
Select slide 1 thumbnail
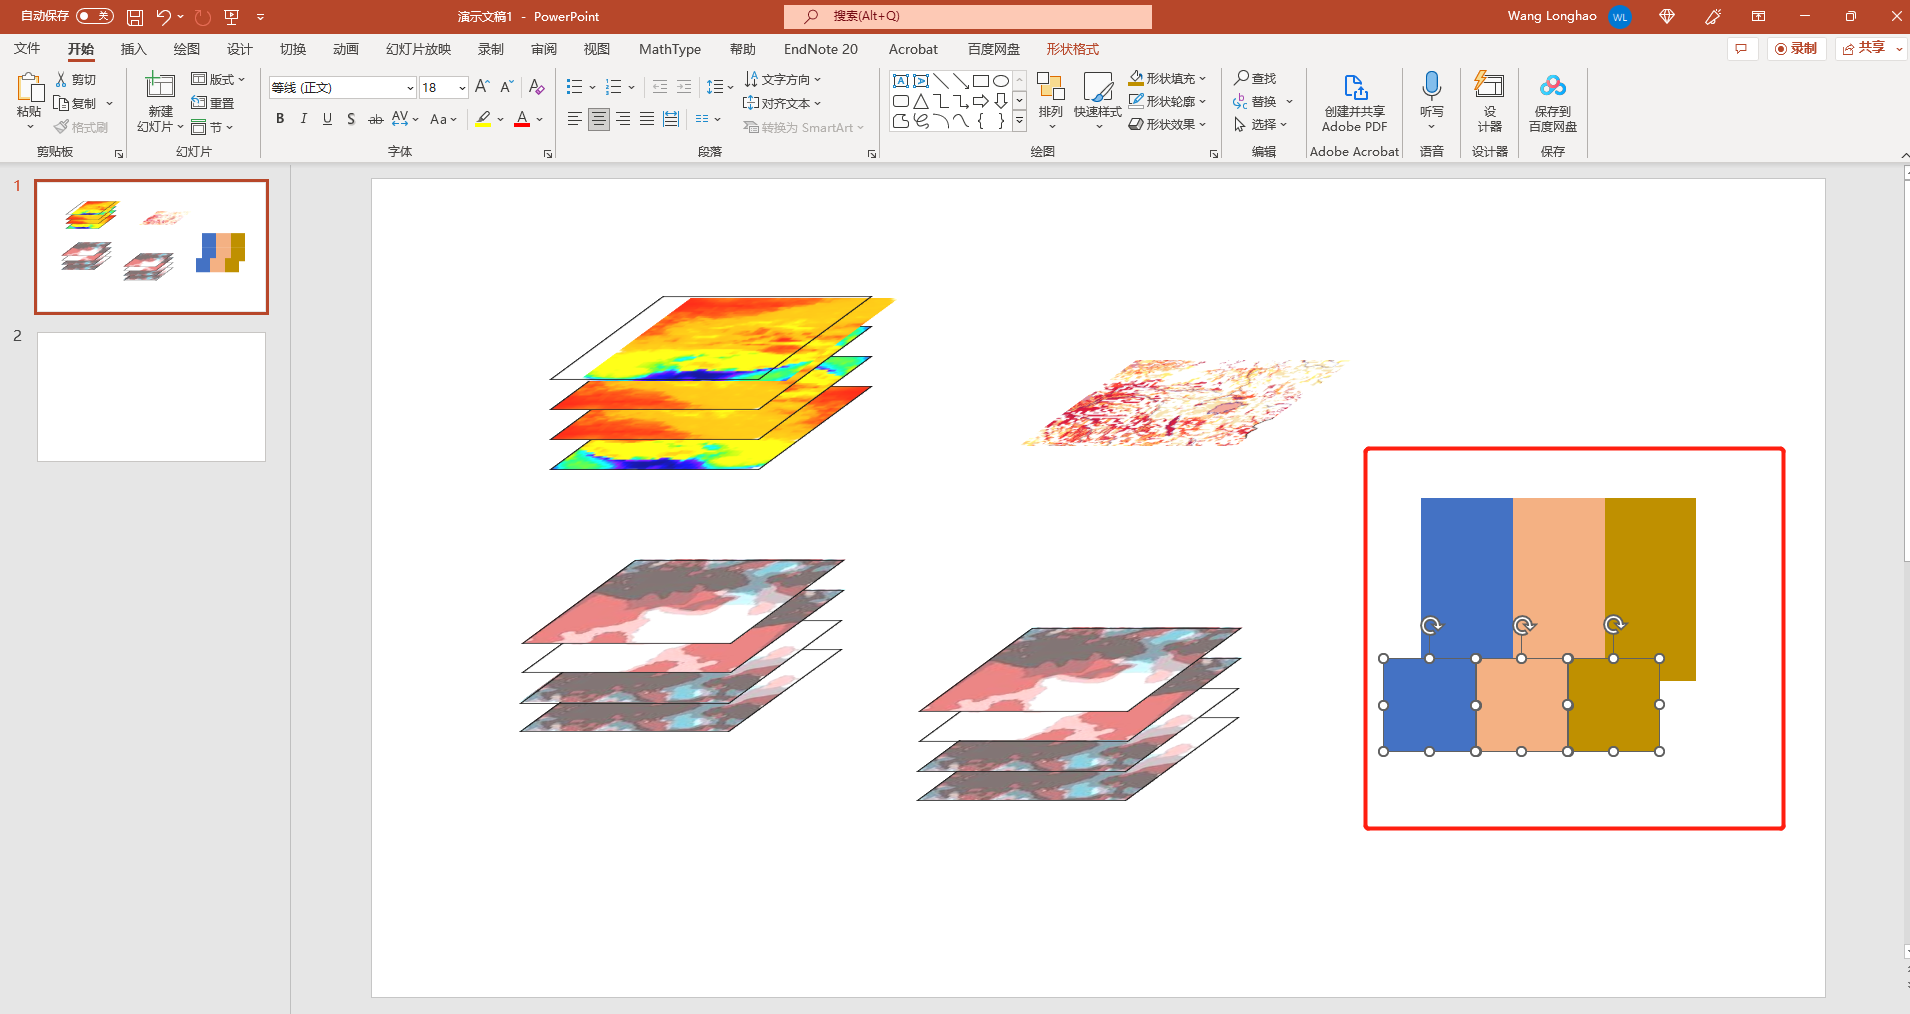(151, 247)
